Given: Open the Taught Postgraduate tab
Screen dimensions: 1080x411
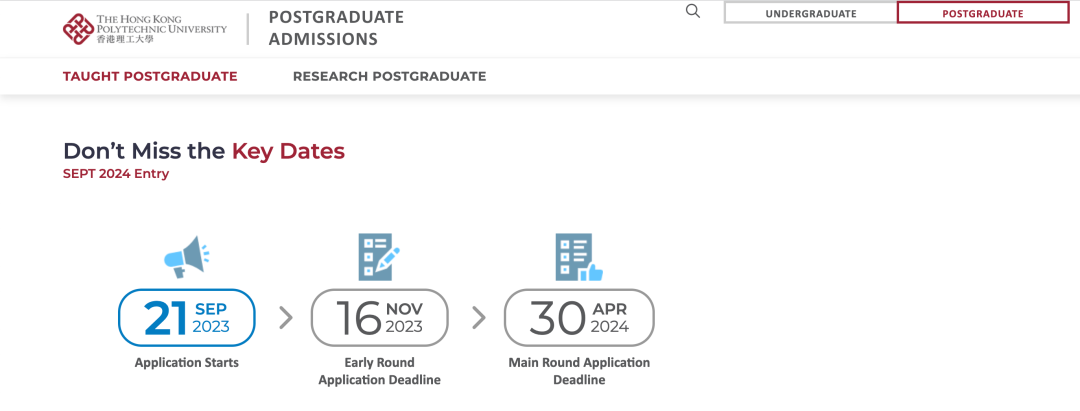Looking at the screenshot, I should (150, 76).
